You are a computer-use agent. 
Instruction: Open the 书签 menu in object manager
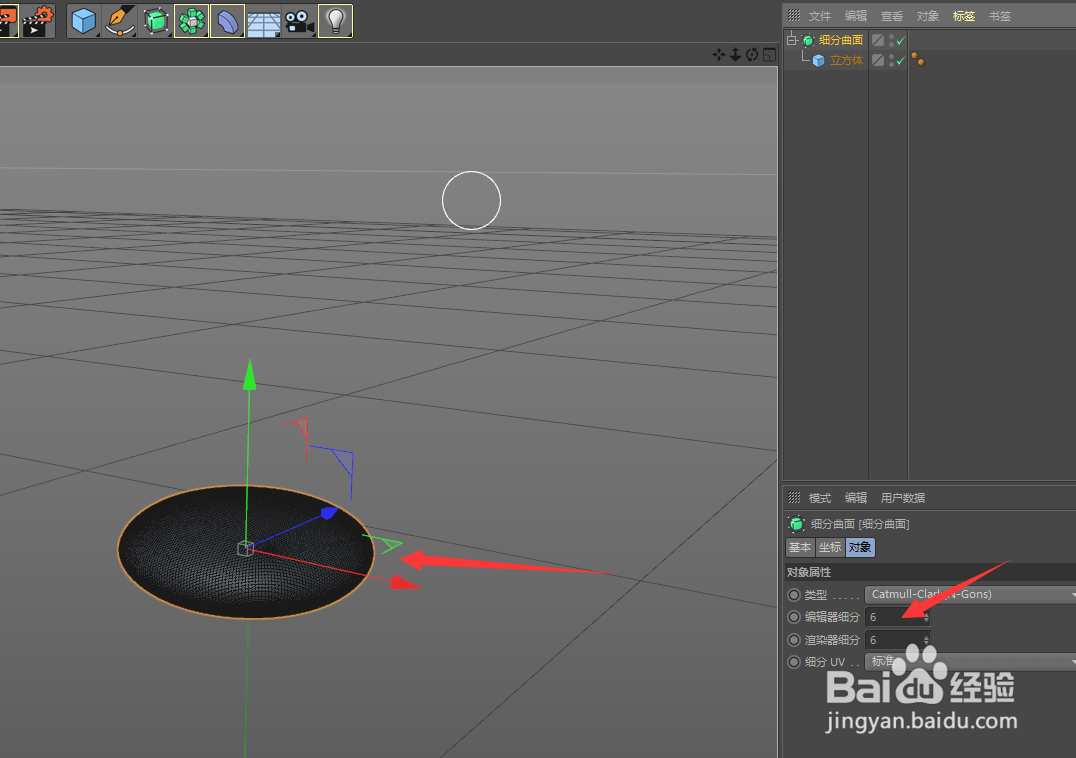click(x=1000, y=16)
